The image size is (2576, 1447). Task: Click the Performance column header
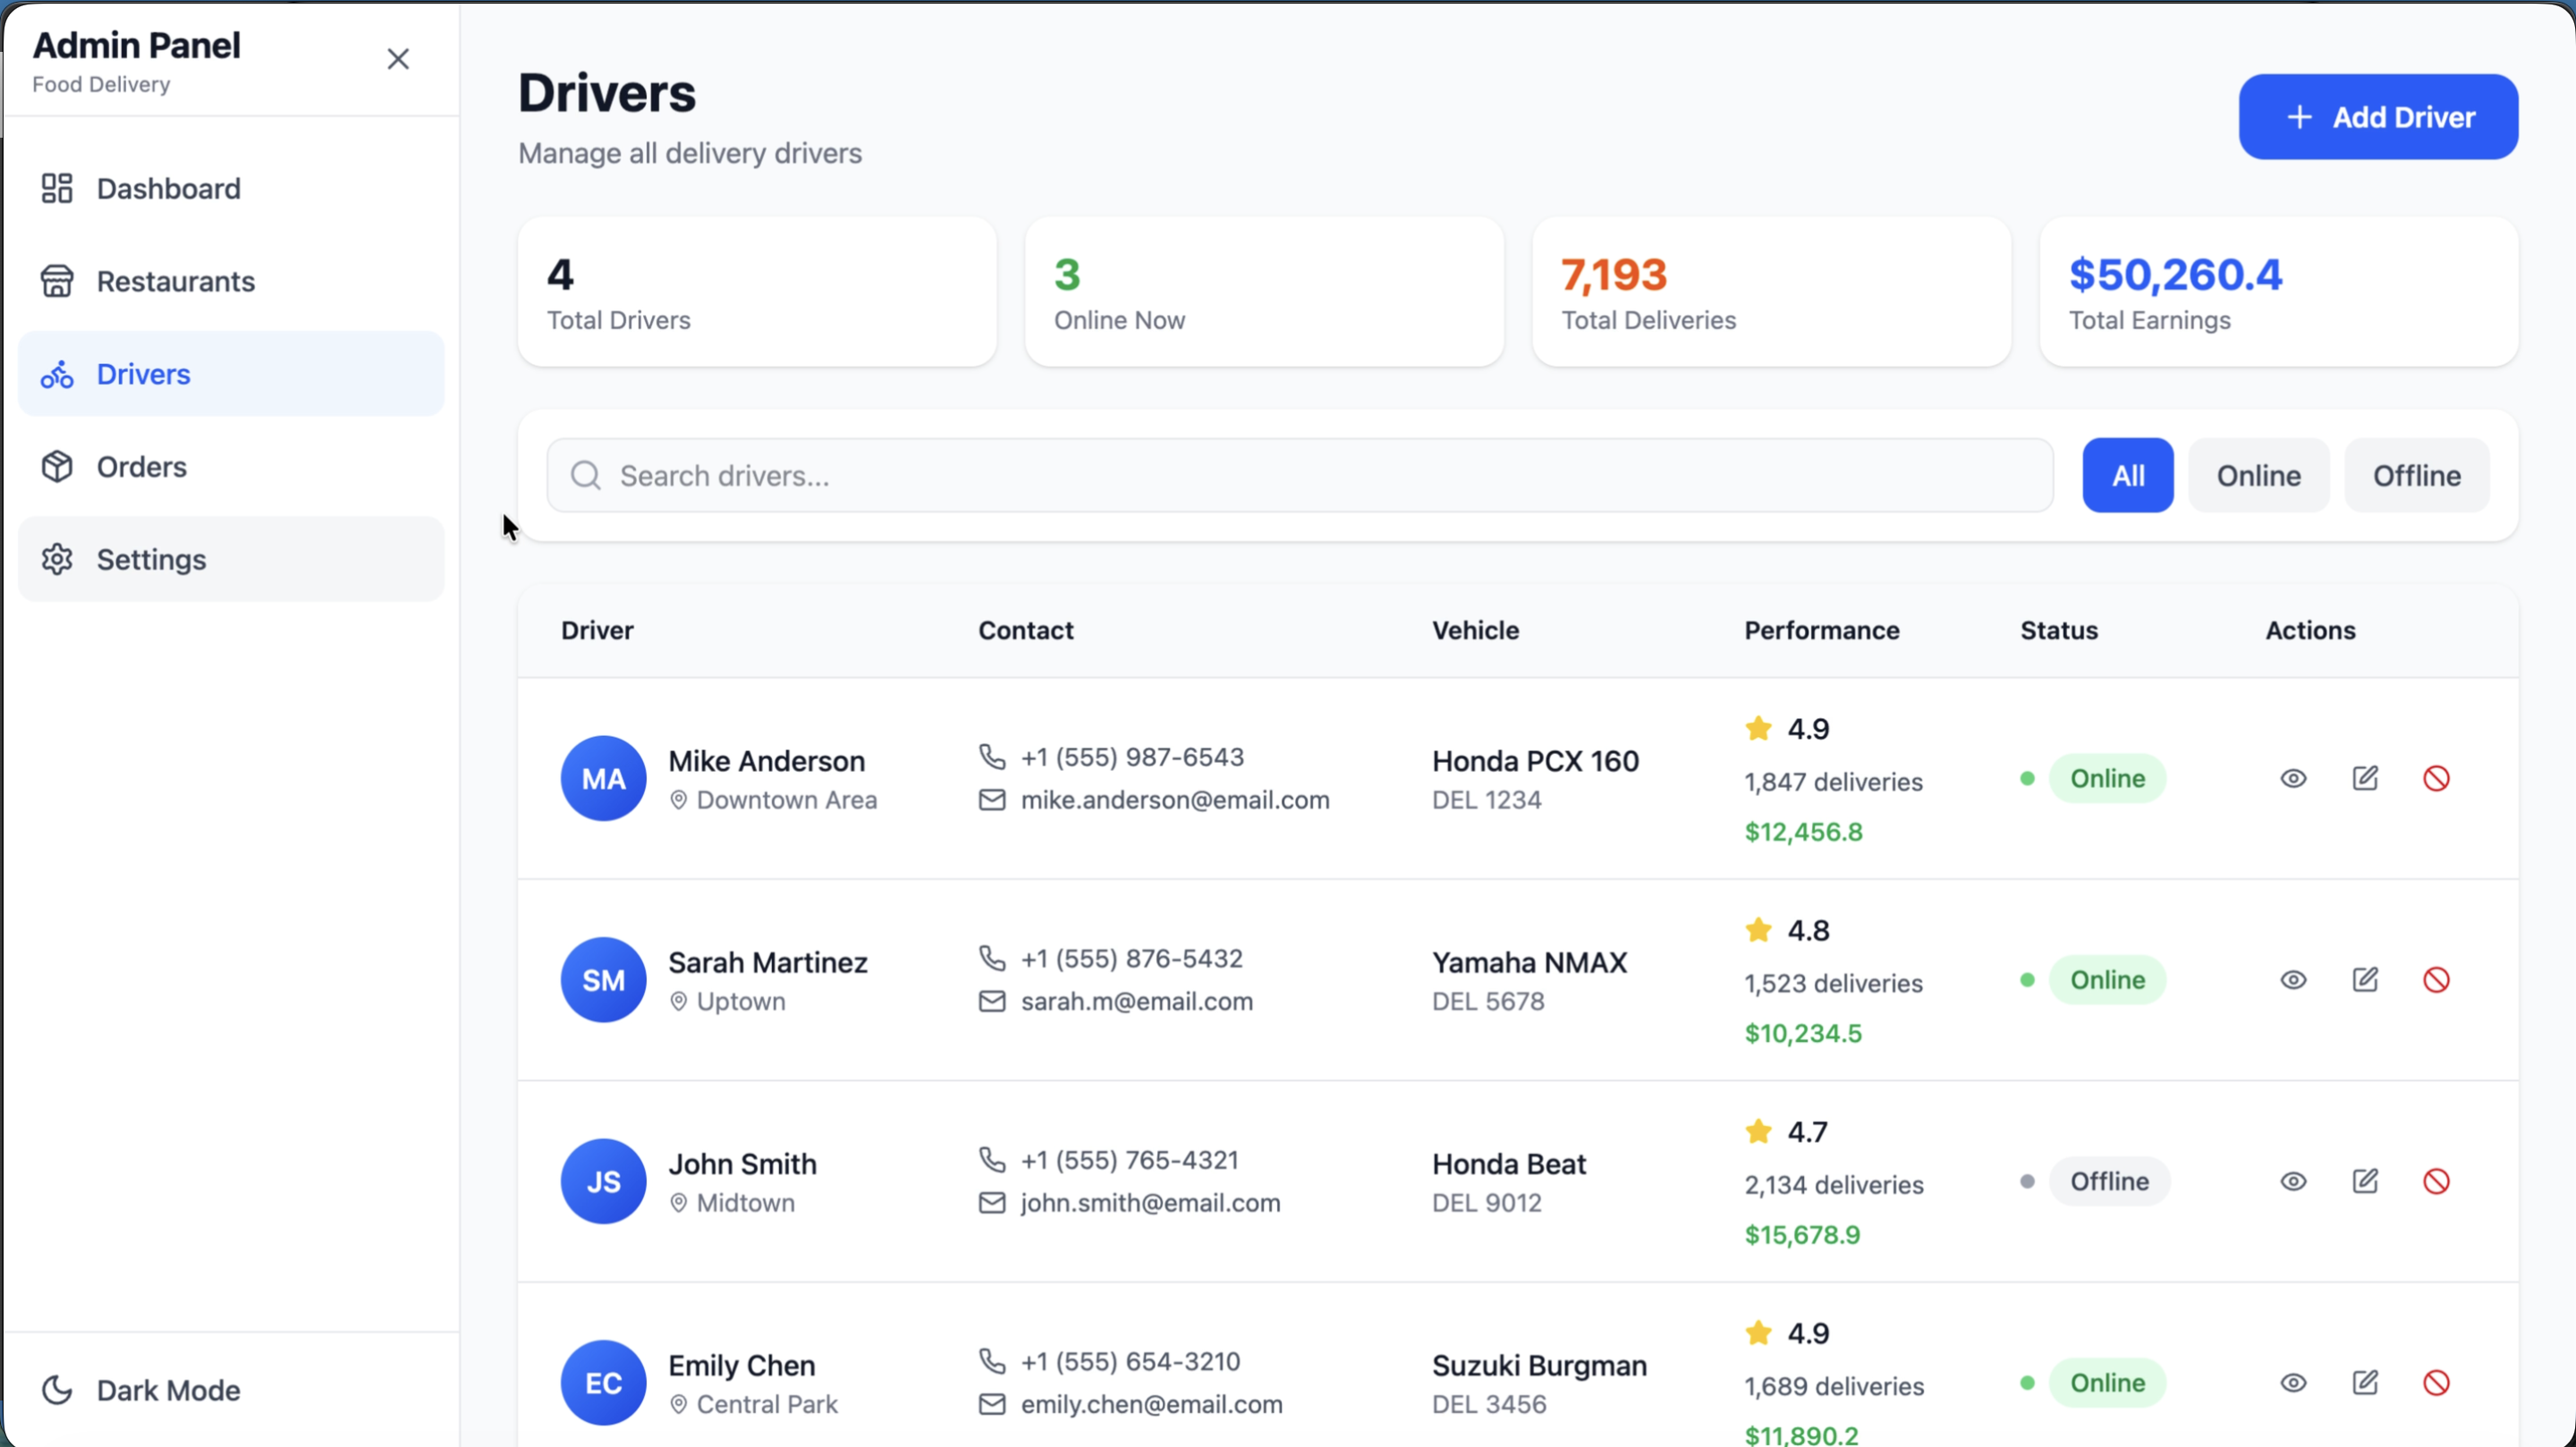1822,630
